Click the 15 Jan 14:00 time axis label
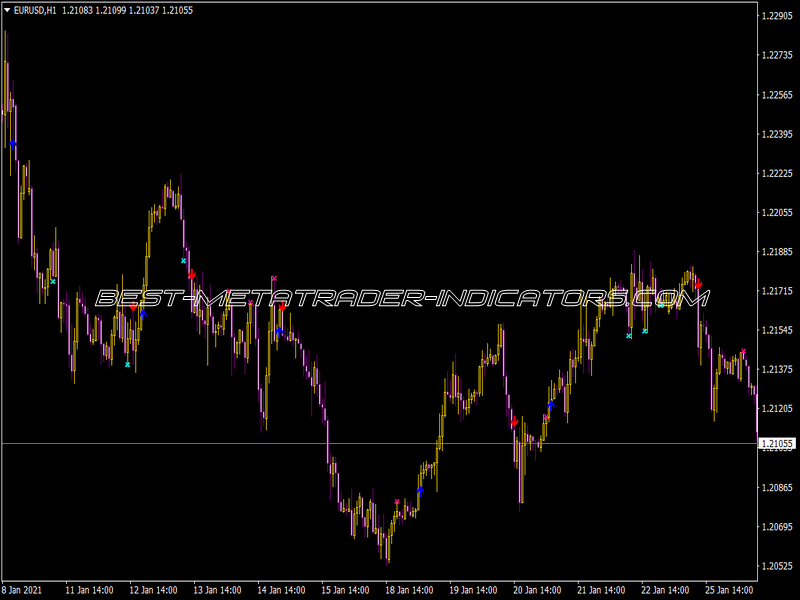The height and width of the screenshot is (600, 800). click(345, 590)
